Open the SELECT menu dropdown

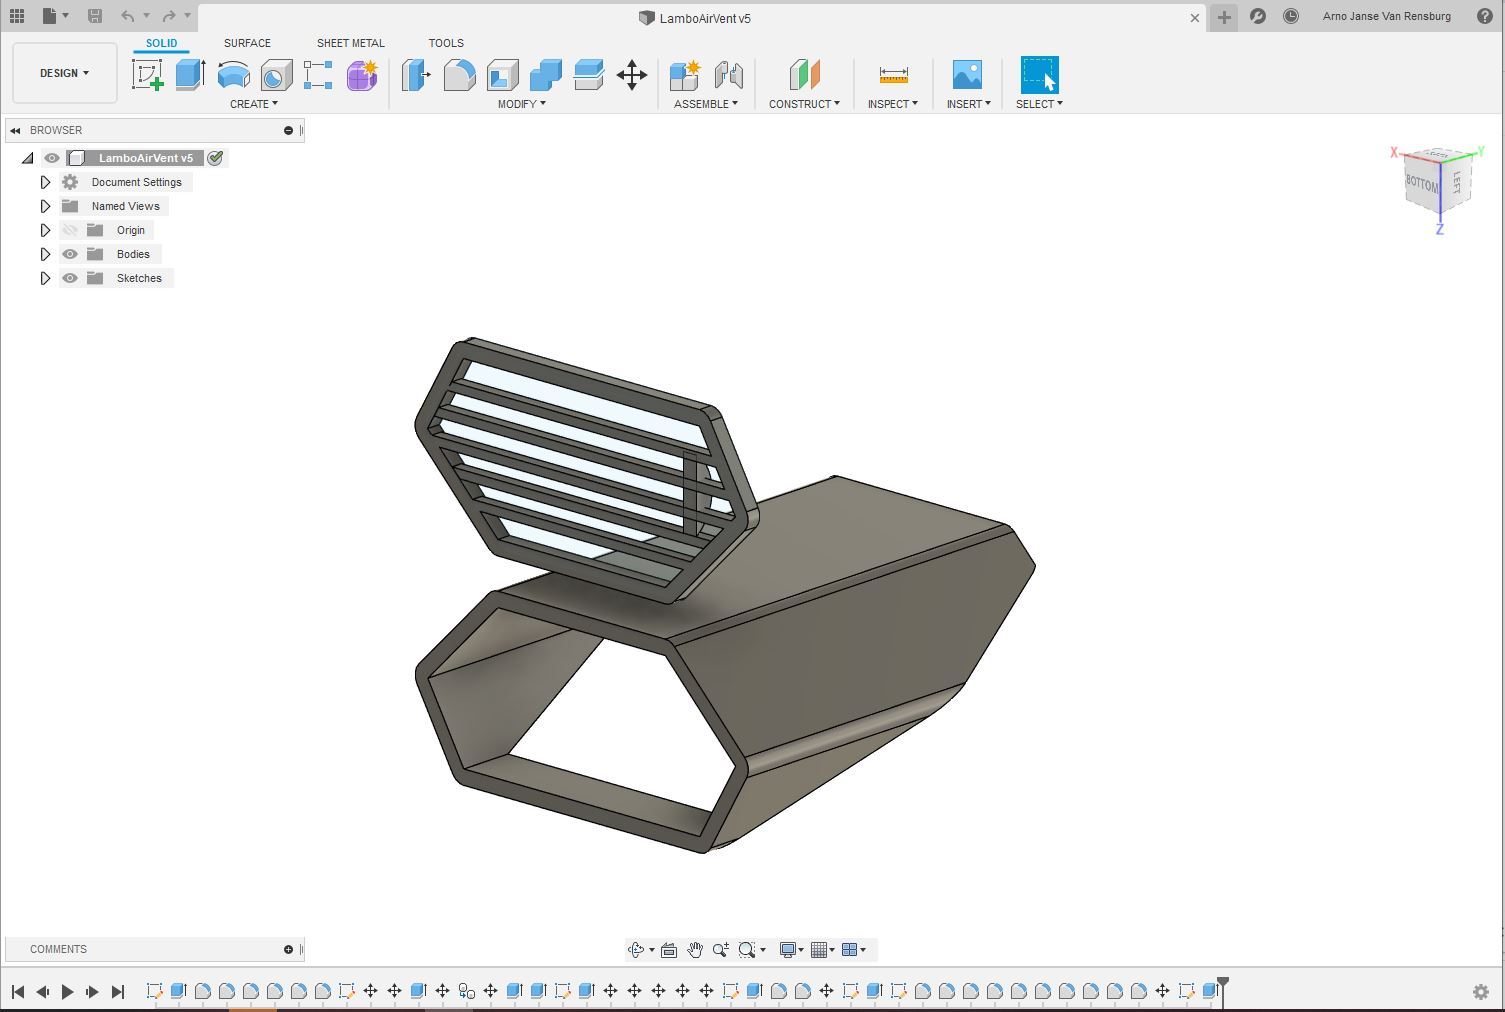pos(1039,104)
